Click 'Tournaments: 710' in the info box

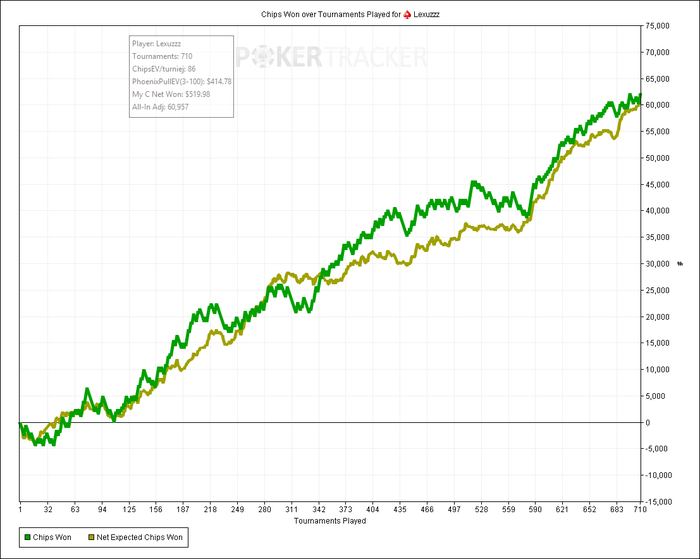point(162,56)
